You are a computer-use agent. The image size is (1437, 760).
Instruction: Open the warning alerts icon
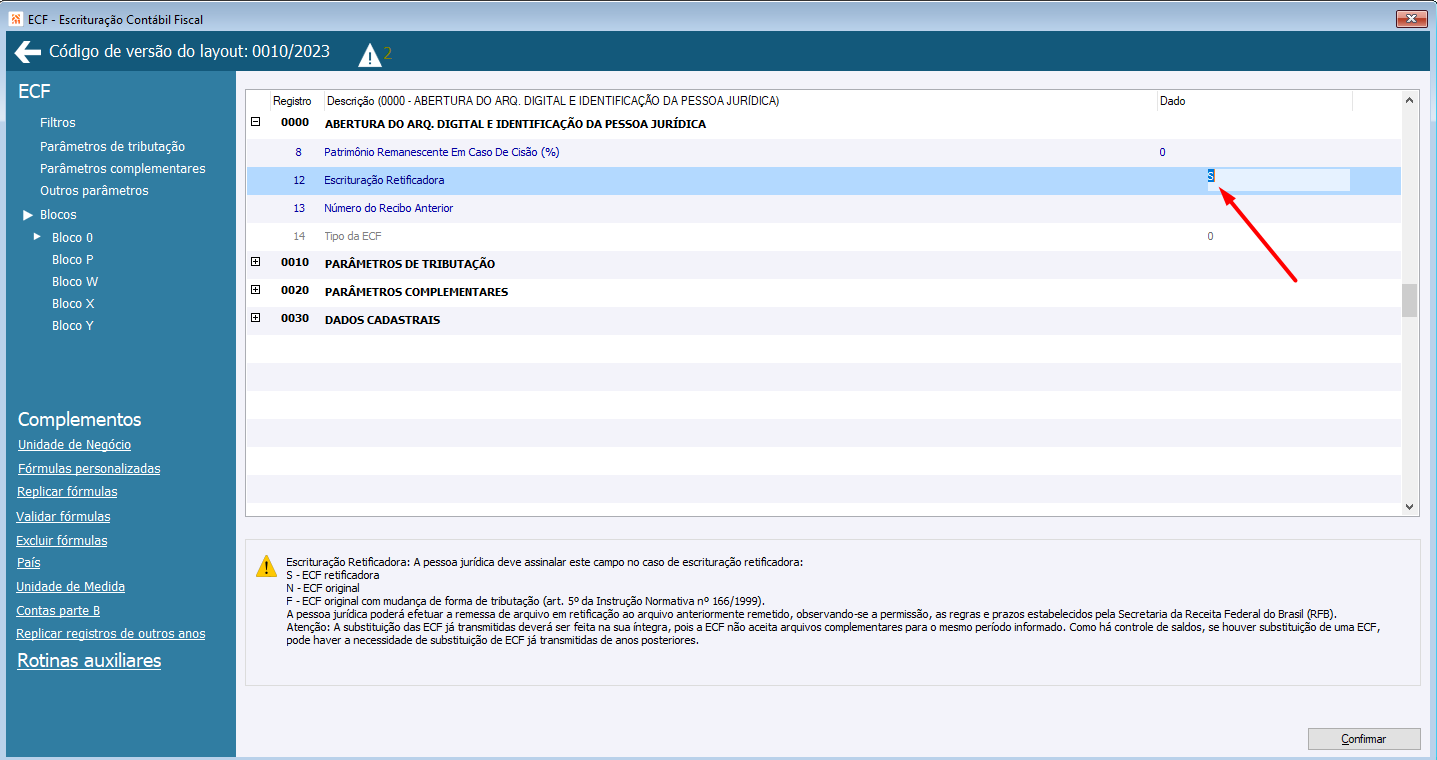click(370, 55)
